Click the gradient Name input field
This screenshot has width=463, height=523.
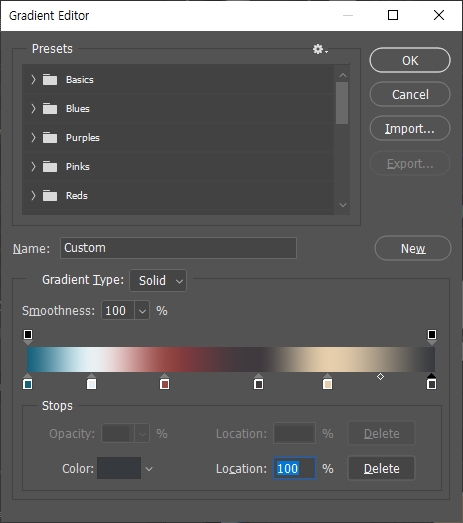[x=178, y=248]
